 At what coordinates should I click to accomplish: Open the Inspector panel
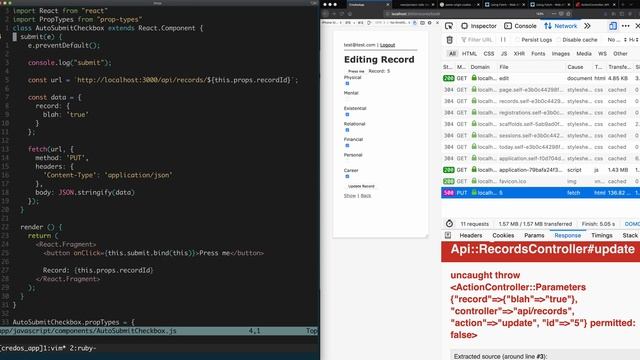click(x=478, y=26)
